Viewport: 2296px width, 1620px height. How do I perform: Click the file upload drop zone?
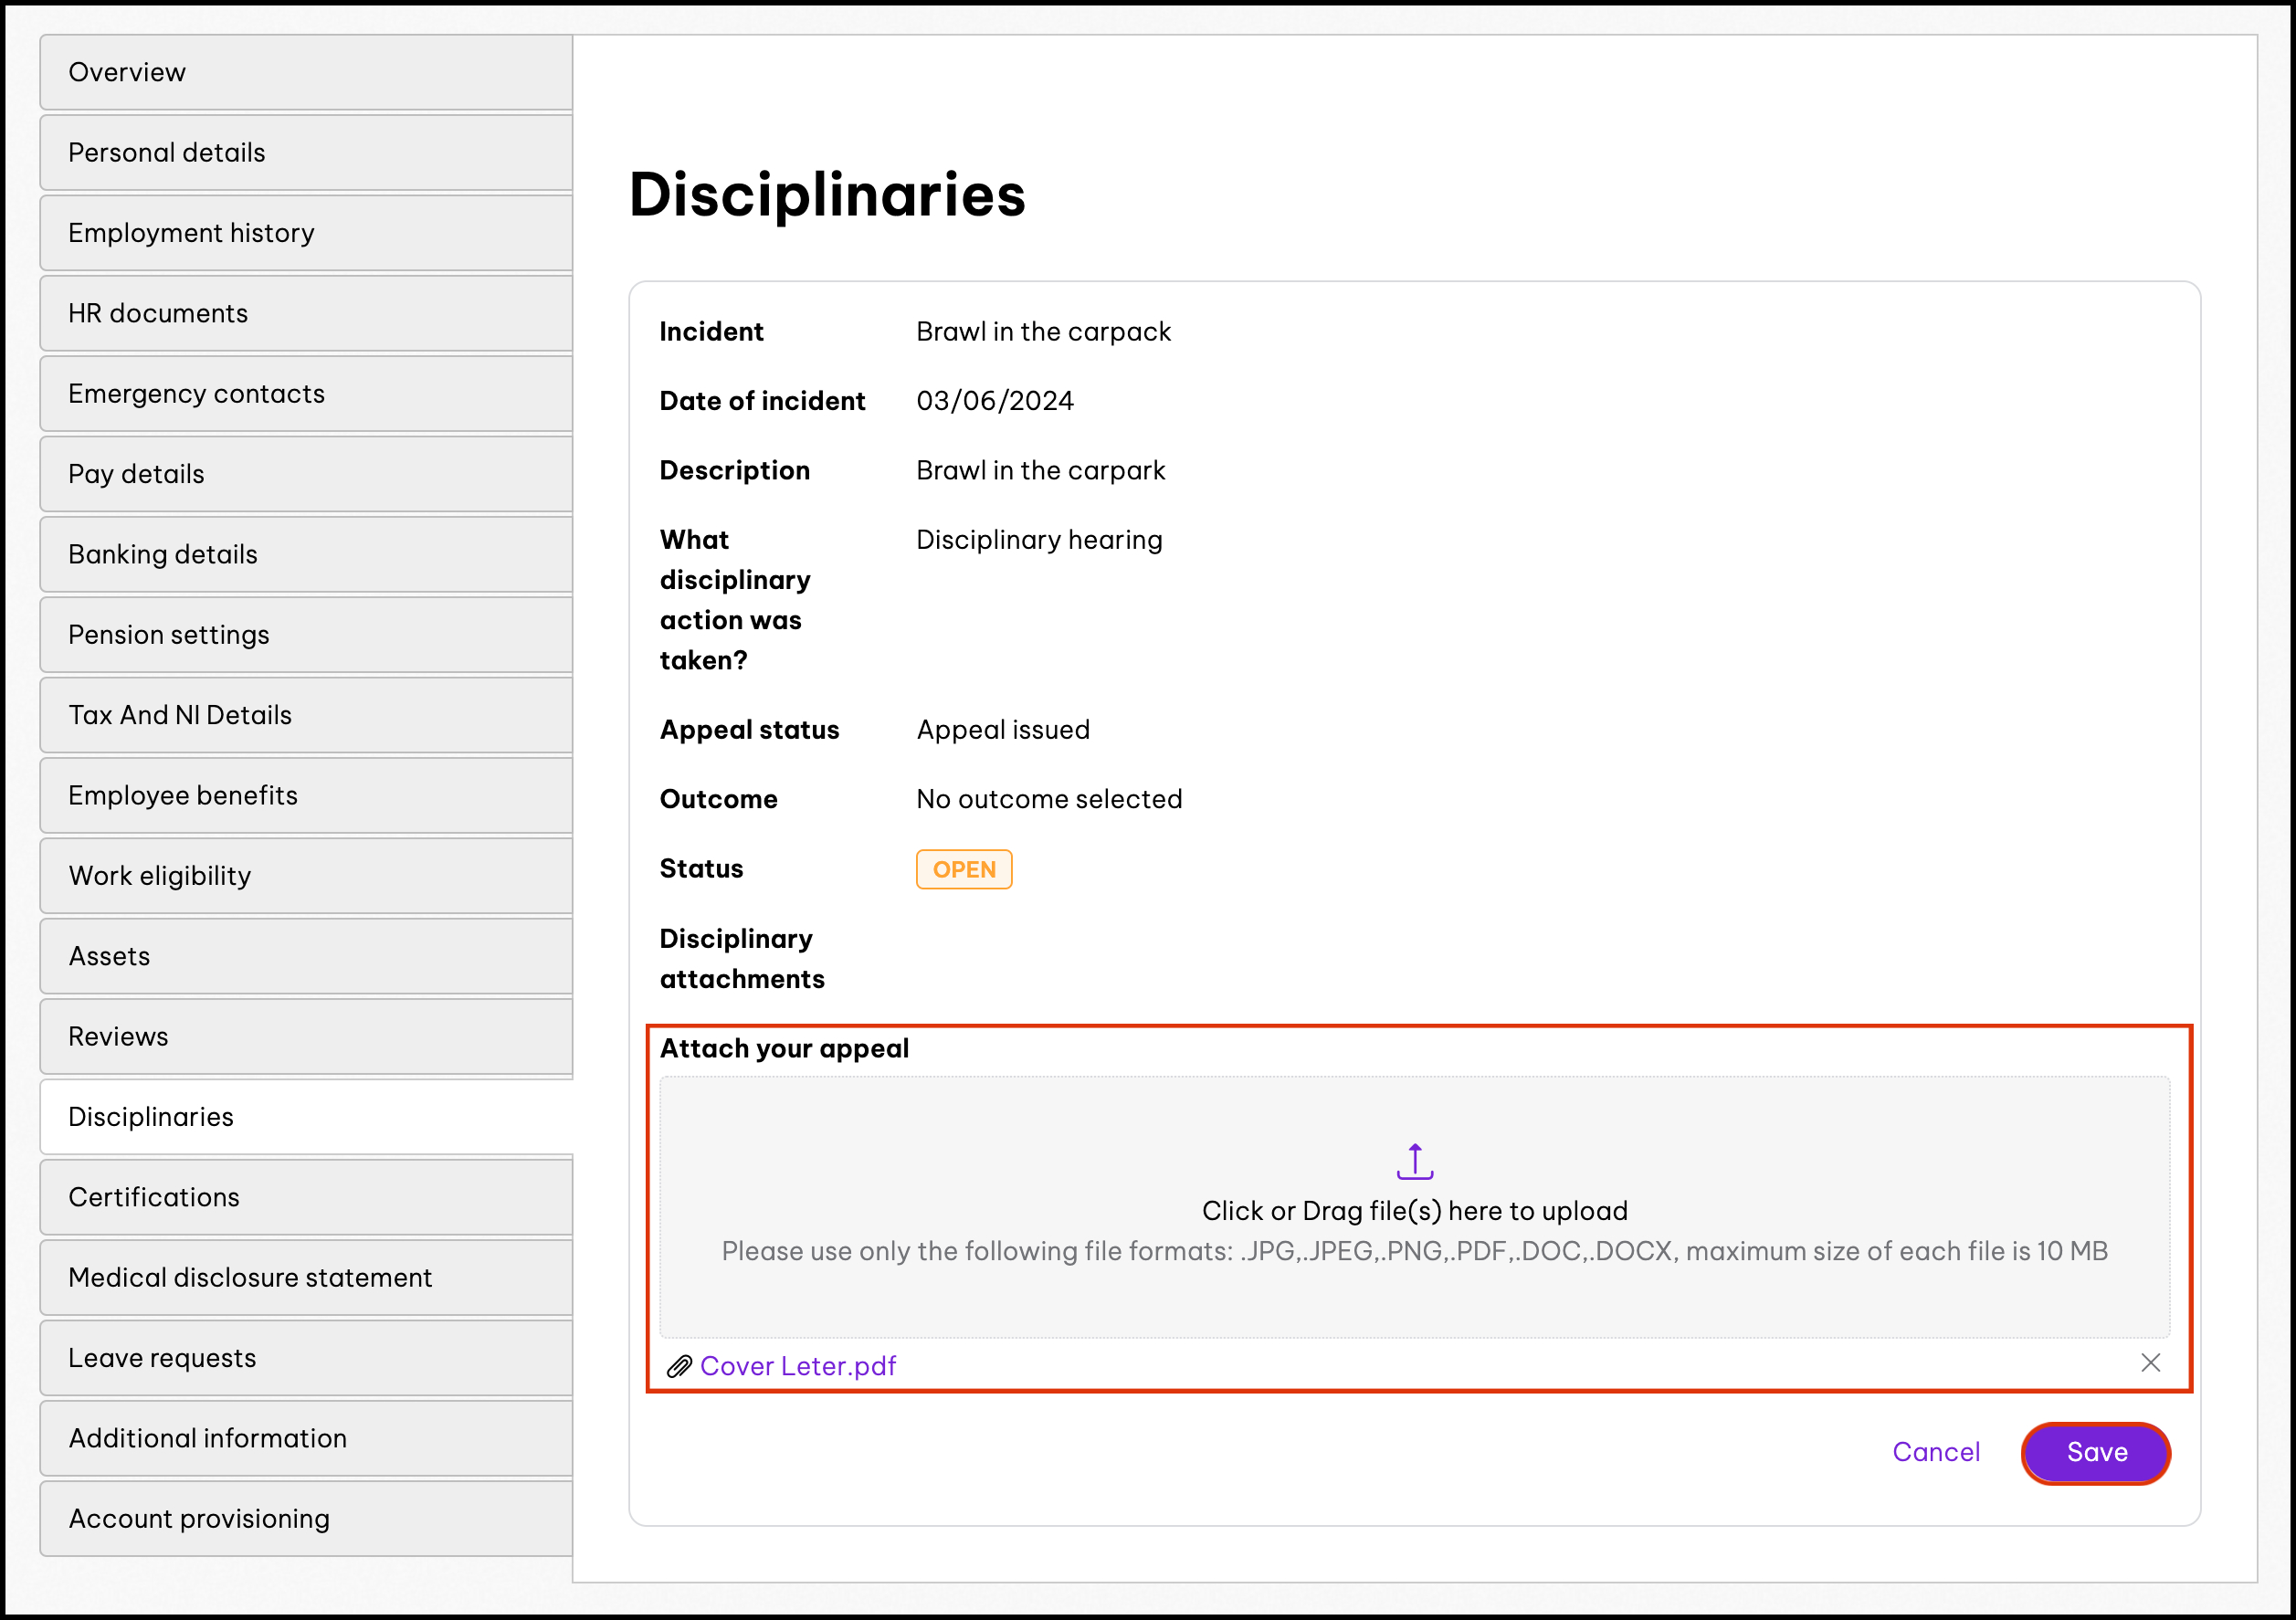[1414, 1207]
